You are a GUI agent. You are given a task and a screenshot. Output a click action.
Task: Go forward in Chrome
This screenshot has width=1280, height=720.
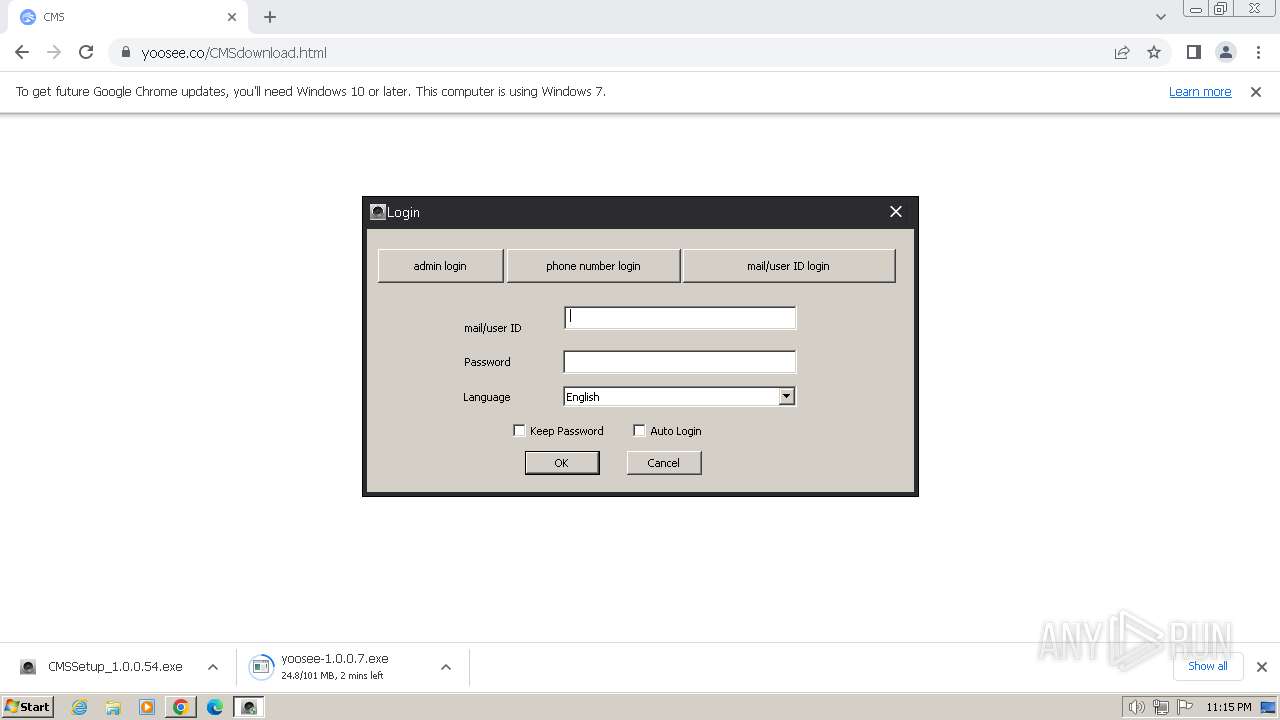[54, 53]
